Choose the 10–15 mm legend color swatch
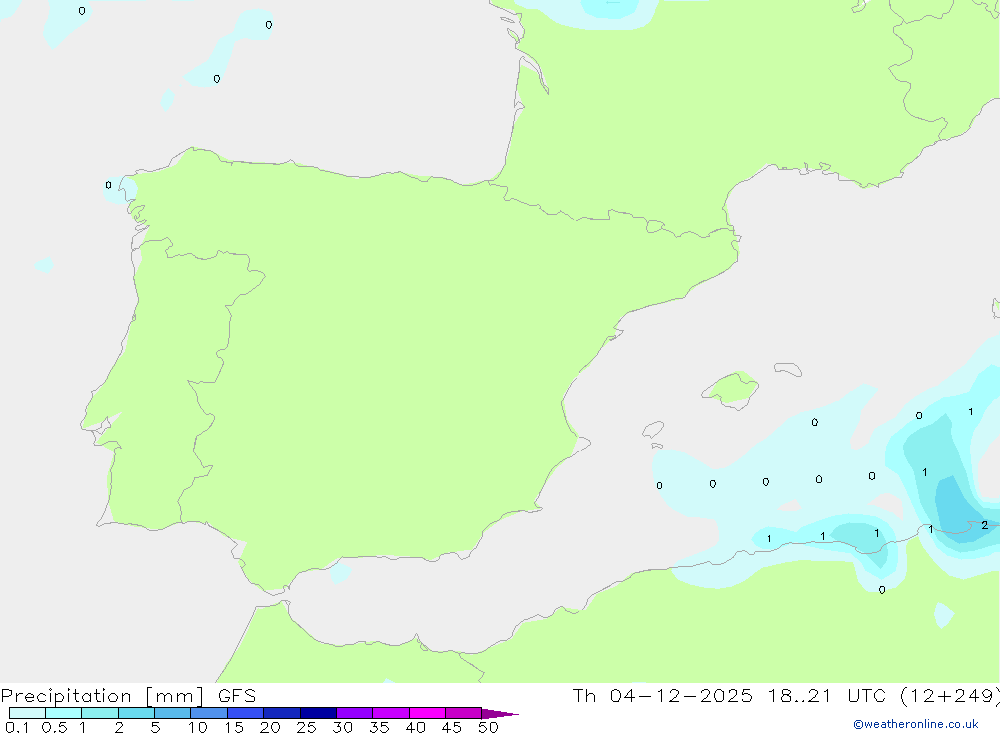This screenshot has width=1000, height=733. tap(209, 713)
